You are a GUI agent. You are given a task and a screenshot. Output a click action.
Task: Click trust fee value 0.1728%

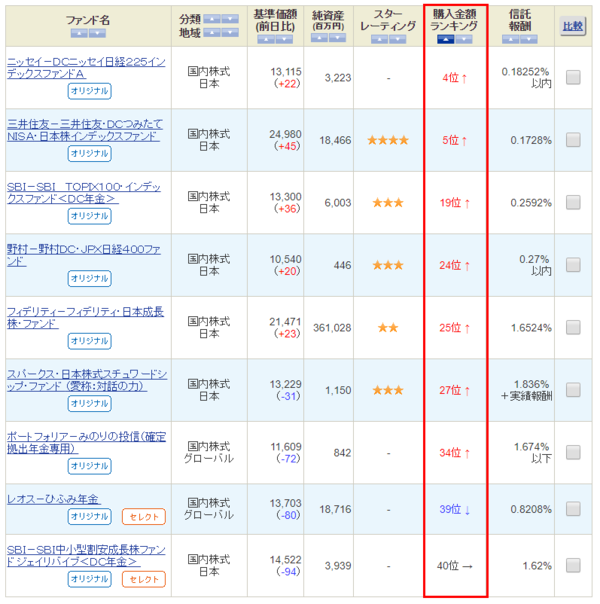[x=531, y=140]
